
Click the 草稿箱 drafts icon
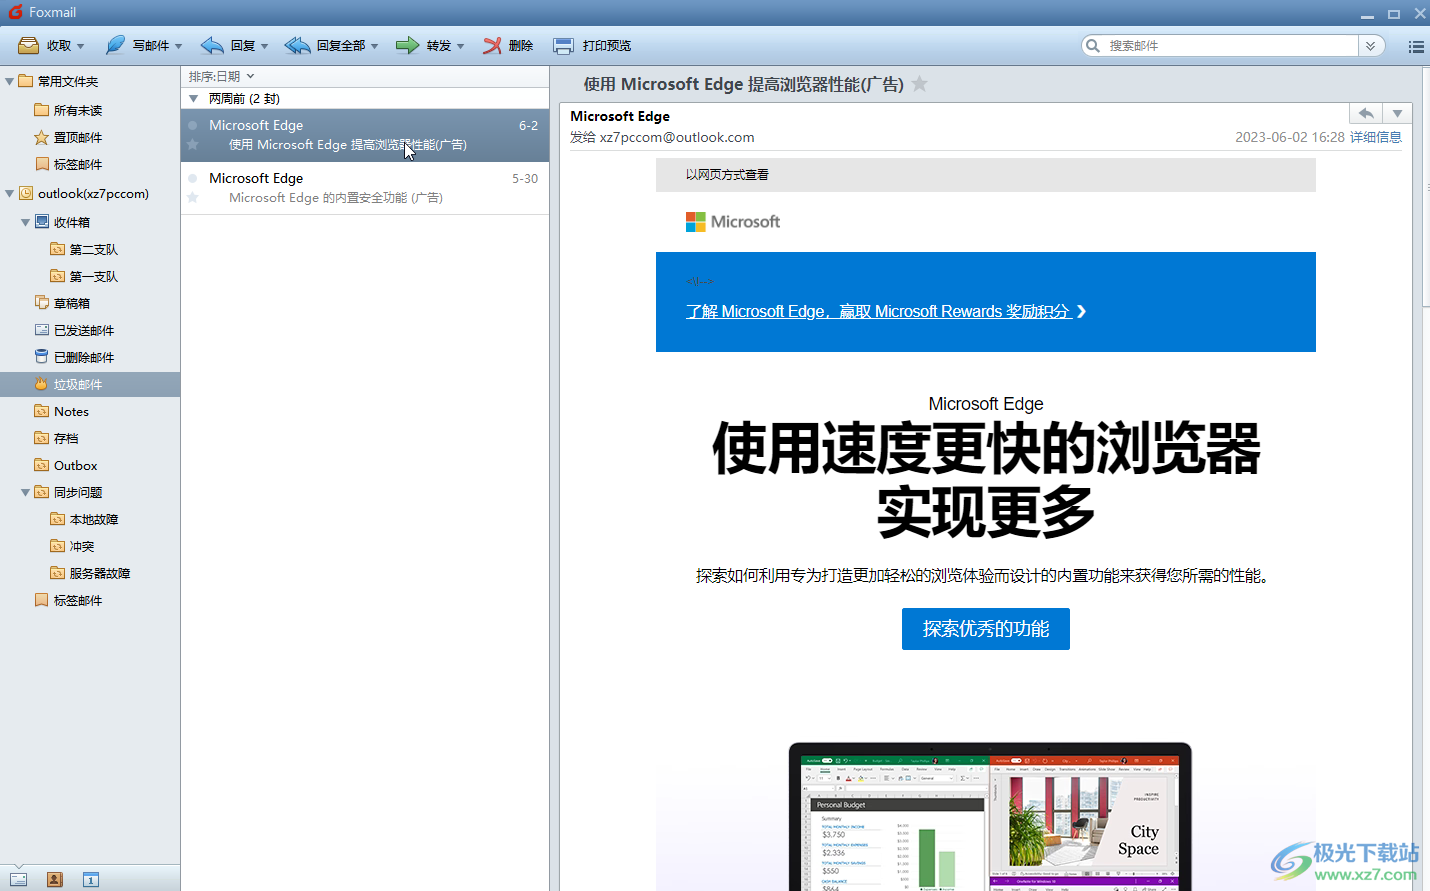click(42, 302)
